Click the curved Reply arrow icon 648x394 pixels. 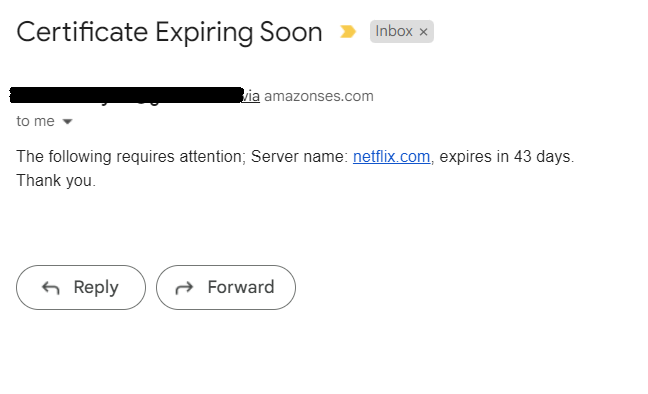point(51,288)
